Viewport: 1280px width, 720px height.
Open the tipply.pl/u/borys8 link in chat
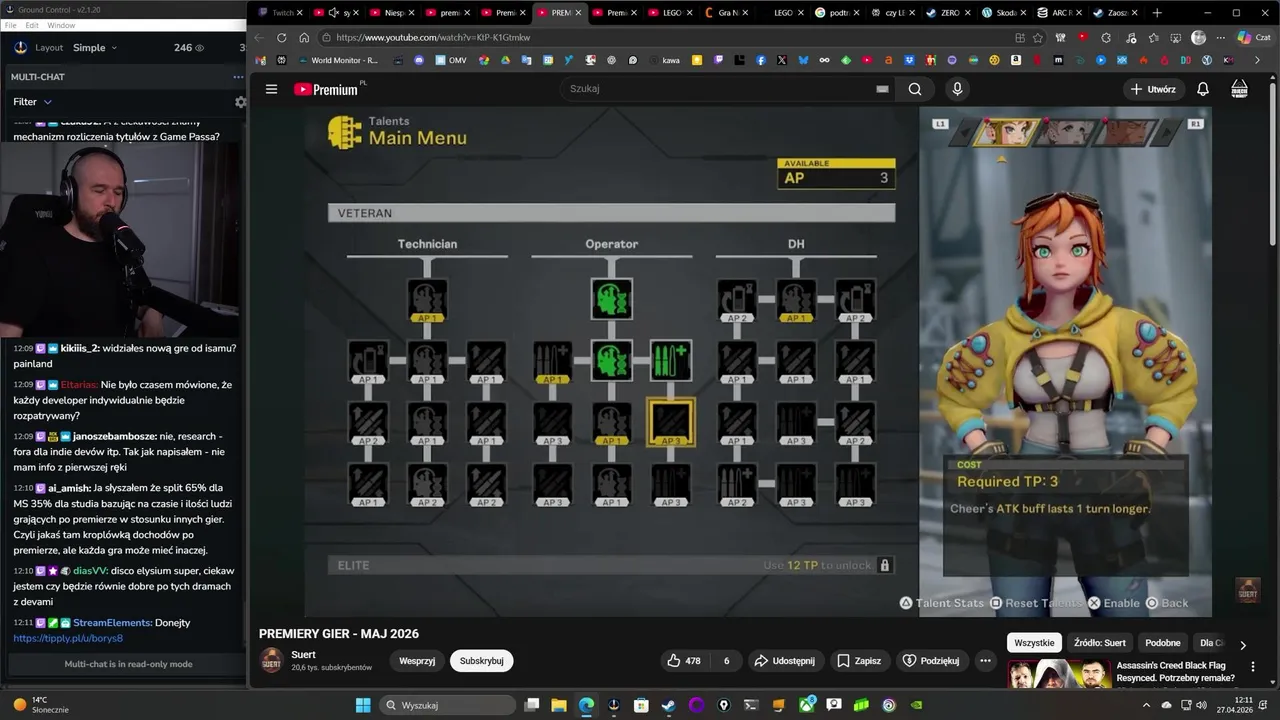68,638
